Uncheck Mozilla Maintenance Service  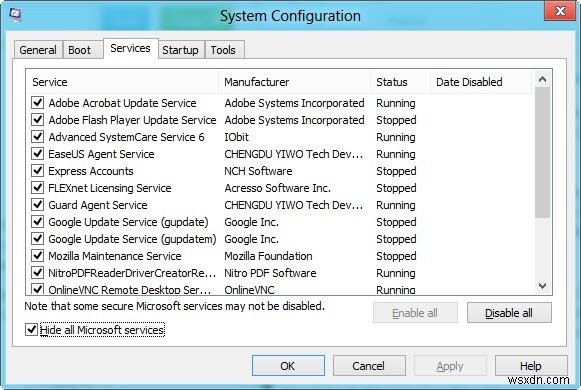pos(37,256)
